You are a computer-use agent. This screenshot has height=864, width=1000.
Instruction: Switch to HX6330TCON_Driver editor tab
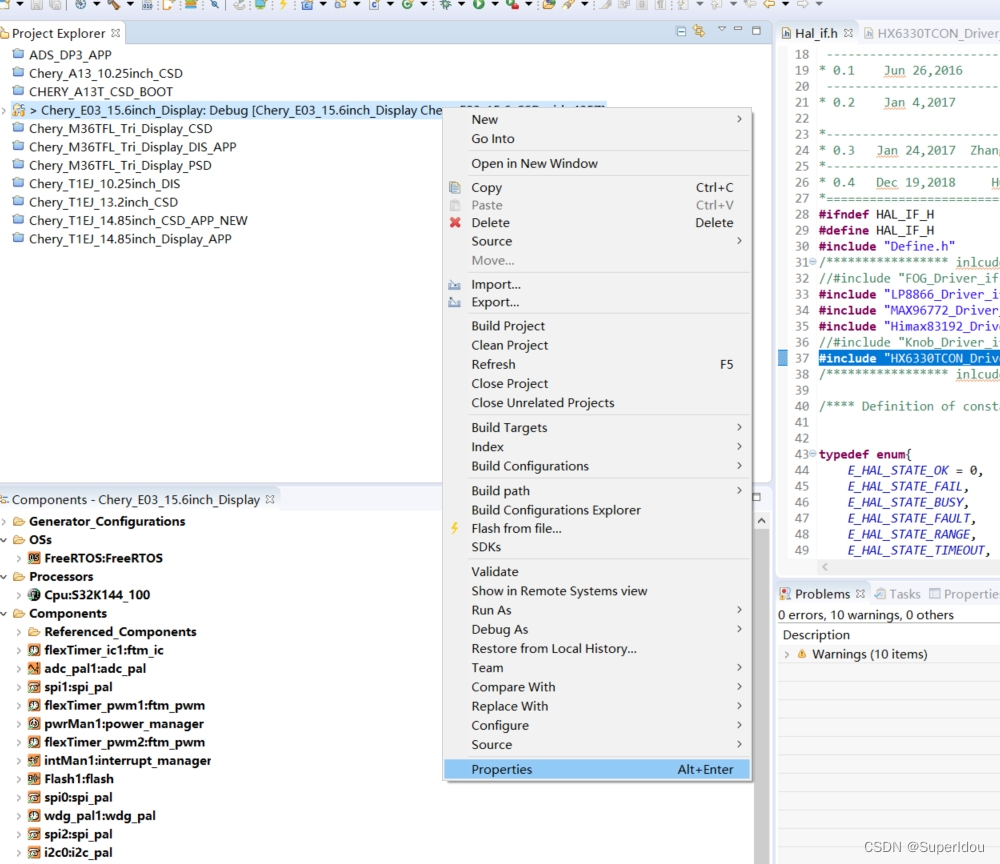(931, 33)
